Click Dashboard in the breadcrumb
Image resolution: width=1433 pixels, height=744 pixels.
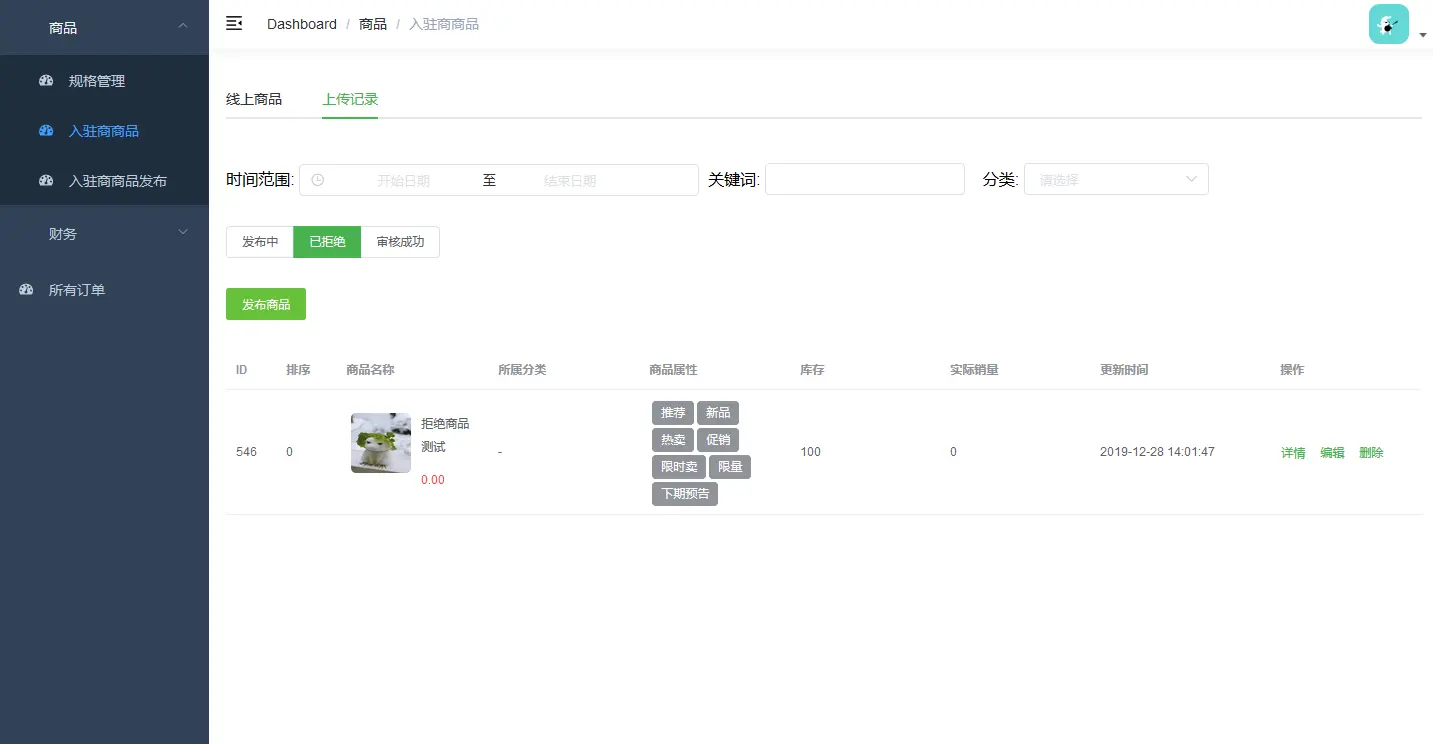(302, 24)
